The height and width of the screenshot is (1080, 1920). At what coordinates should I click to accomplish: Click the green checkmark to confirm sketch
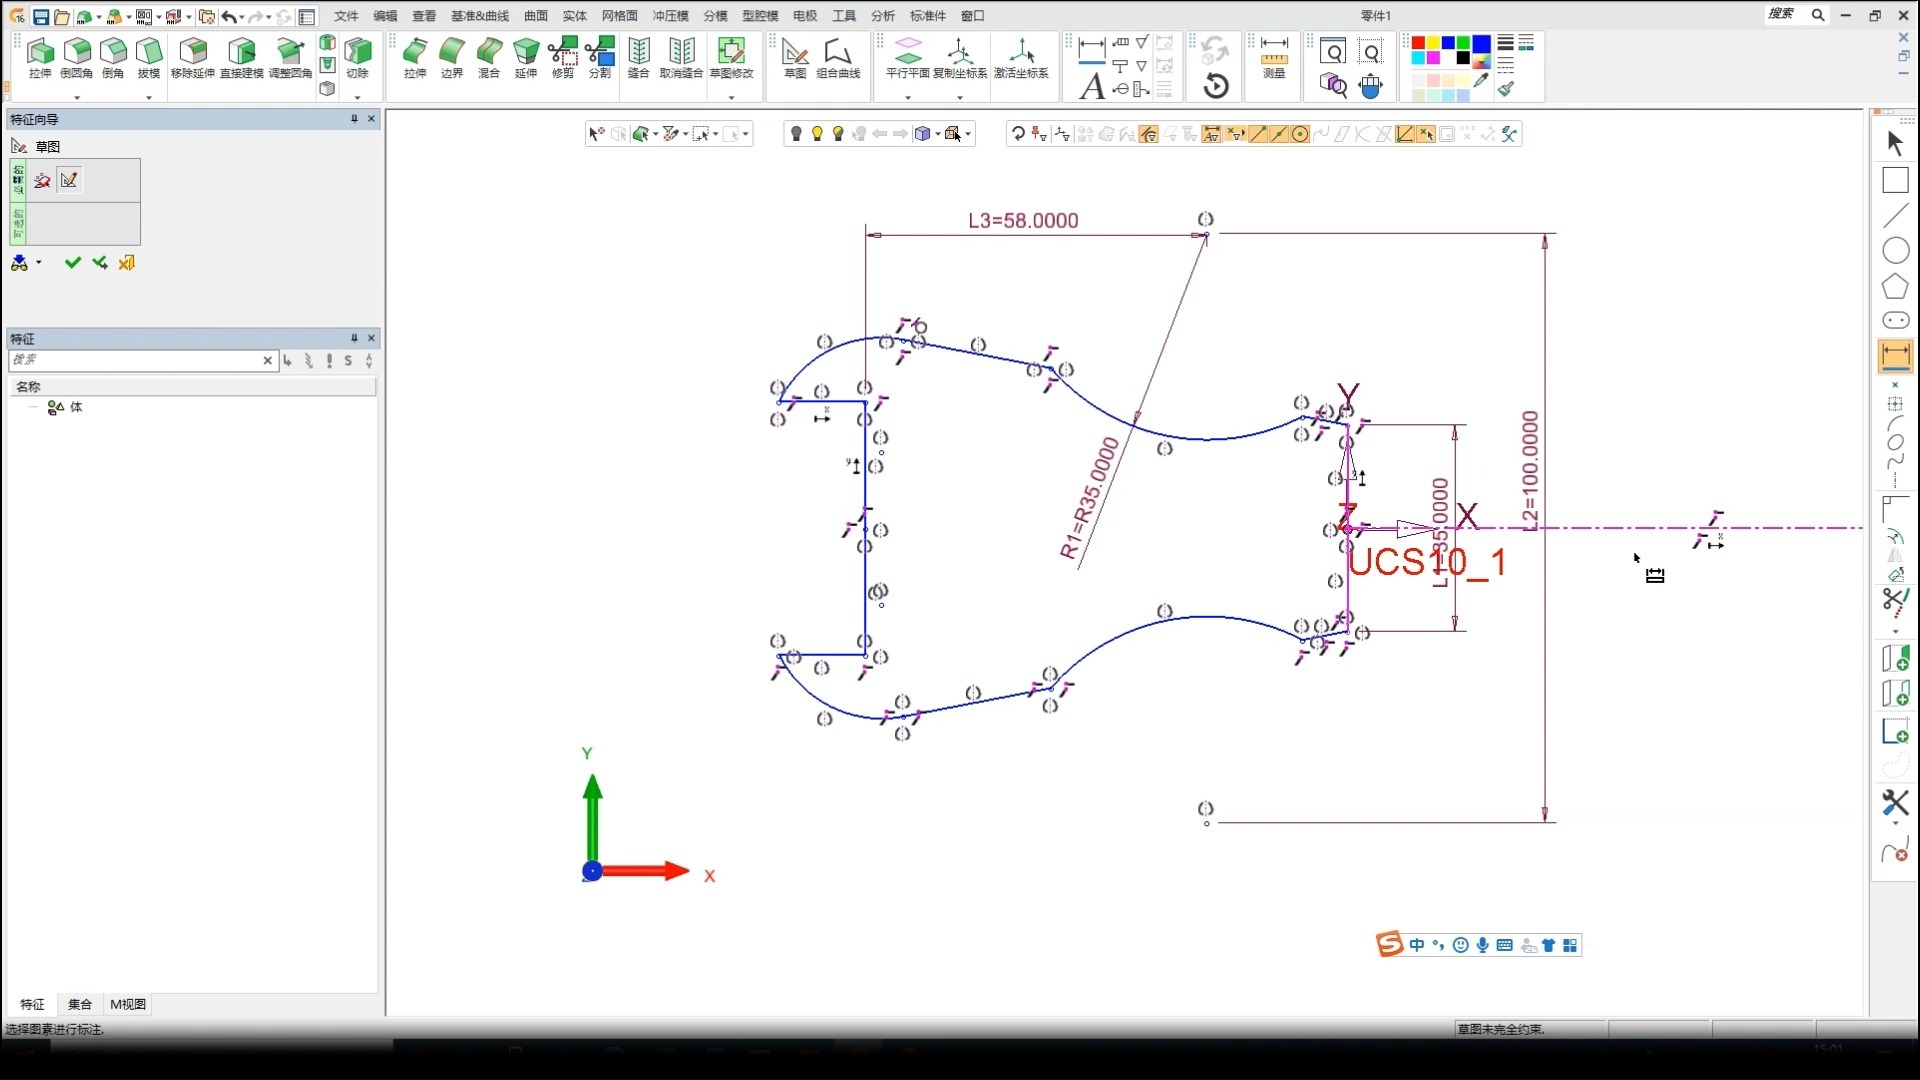[x=72, y=263]
